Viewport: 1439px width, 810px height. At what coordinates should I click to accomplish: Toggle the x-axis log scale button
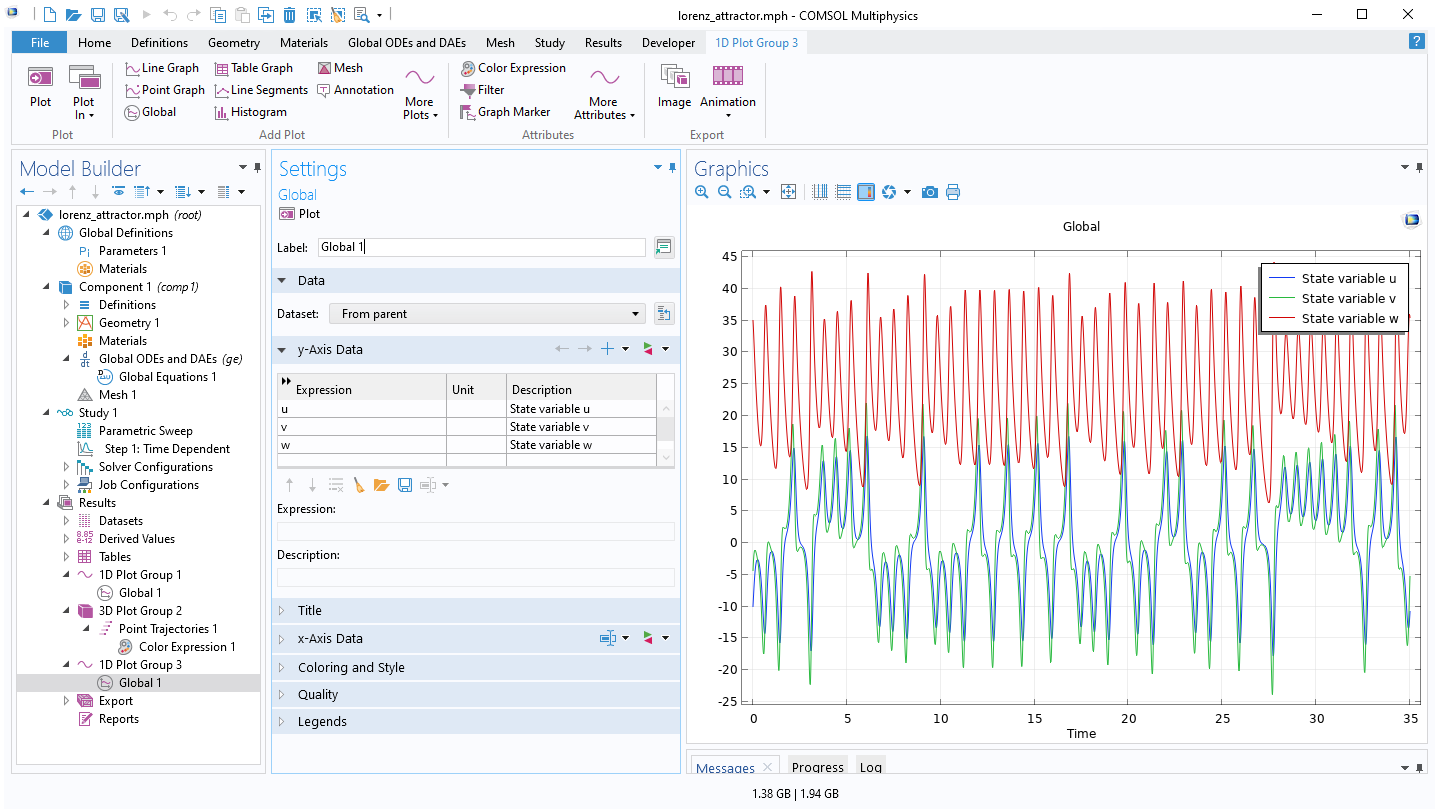(x=820, y=192)
